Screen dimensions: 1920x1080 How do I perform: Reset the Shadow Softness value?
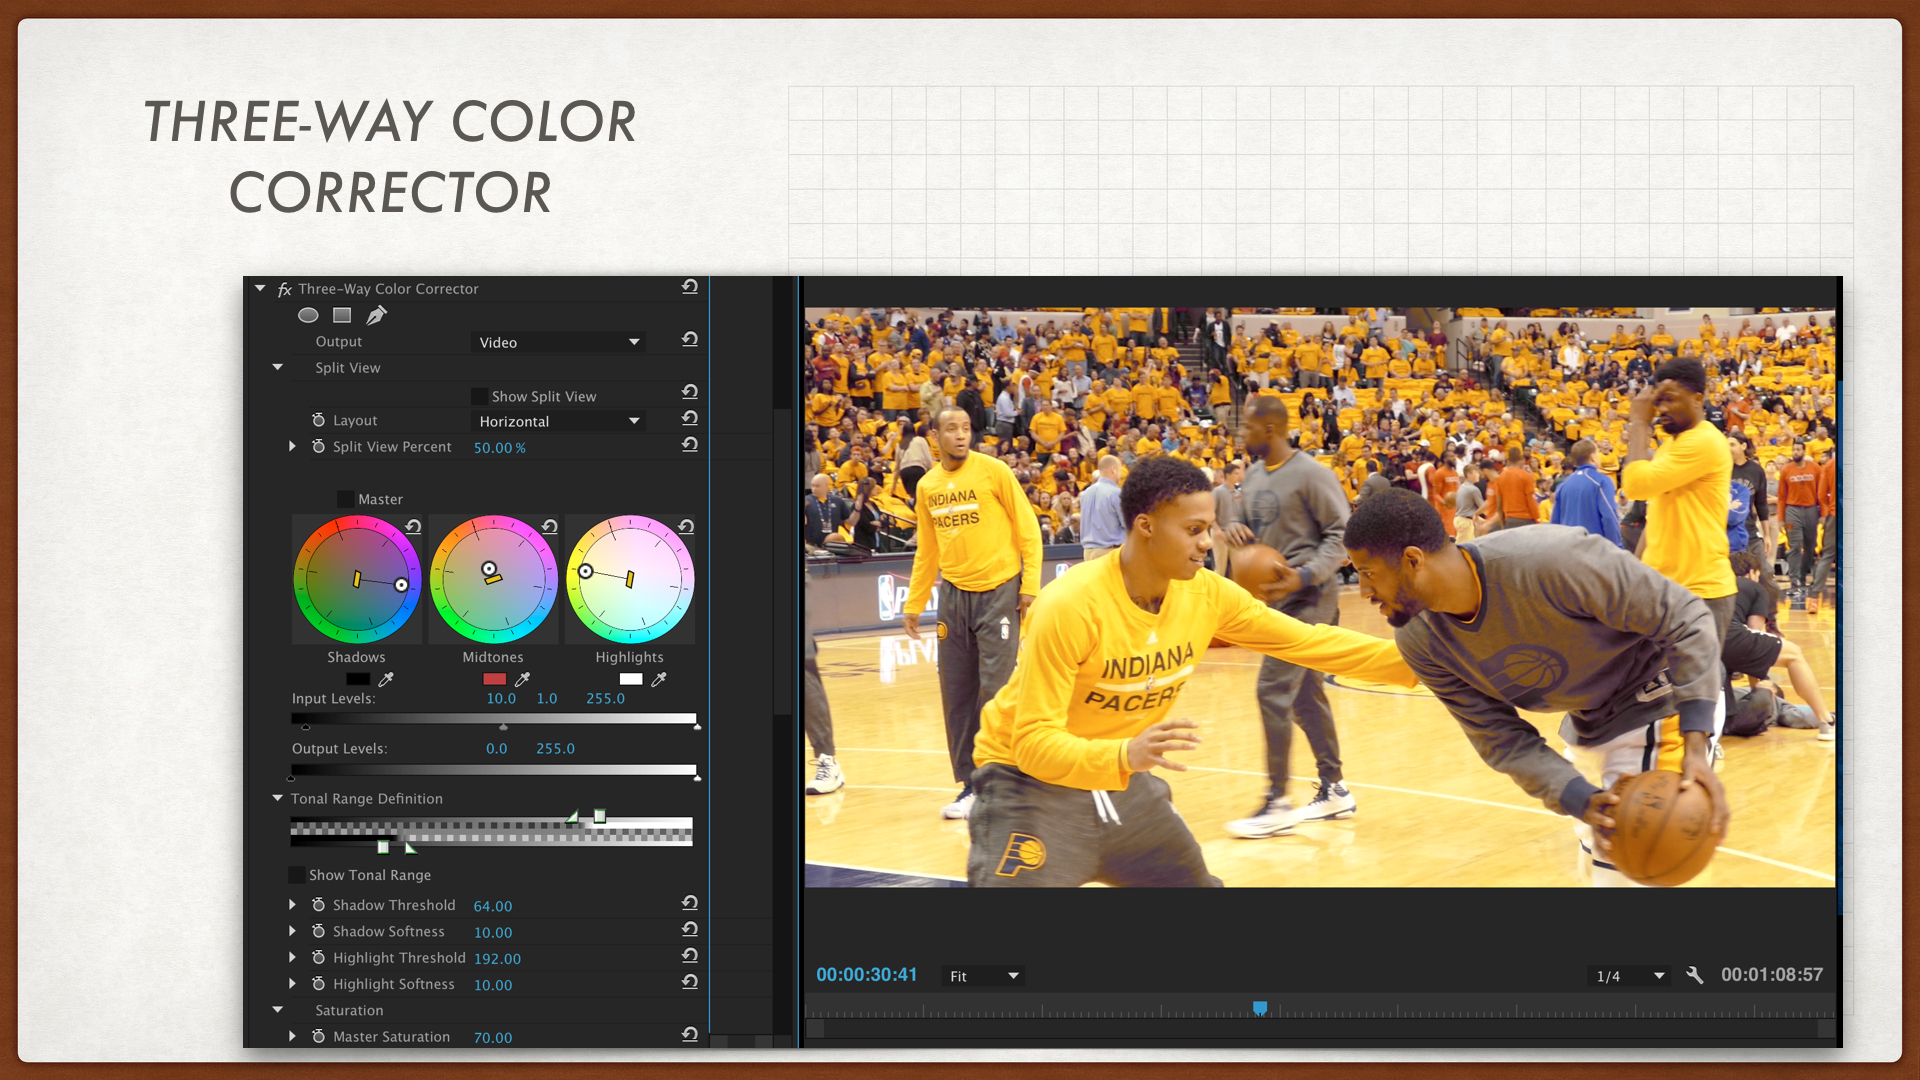(690, 929)
